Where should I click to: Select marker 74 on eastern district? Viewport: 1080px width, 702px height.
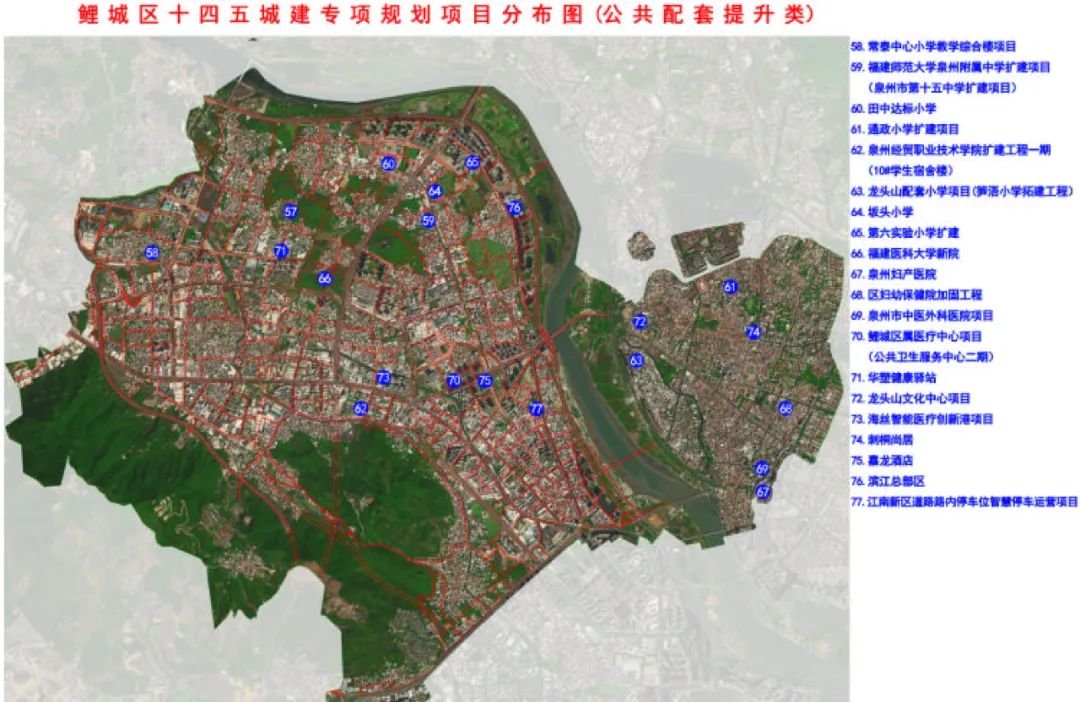(753, 332)
